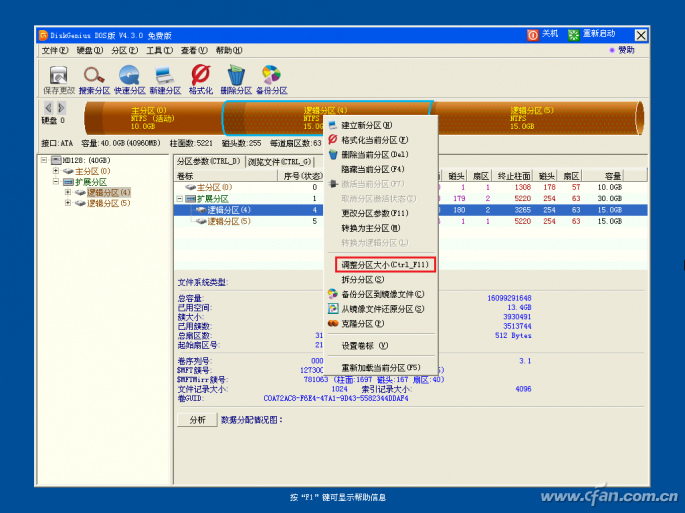Open the View (查看) menu
Image resolution: width=685 pixels, height=513 pixels.
[x=194, y=51]
